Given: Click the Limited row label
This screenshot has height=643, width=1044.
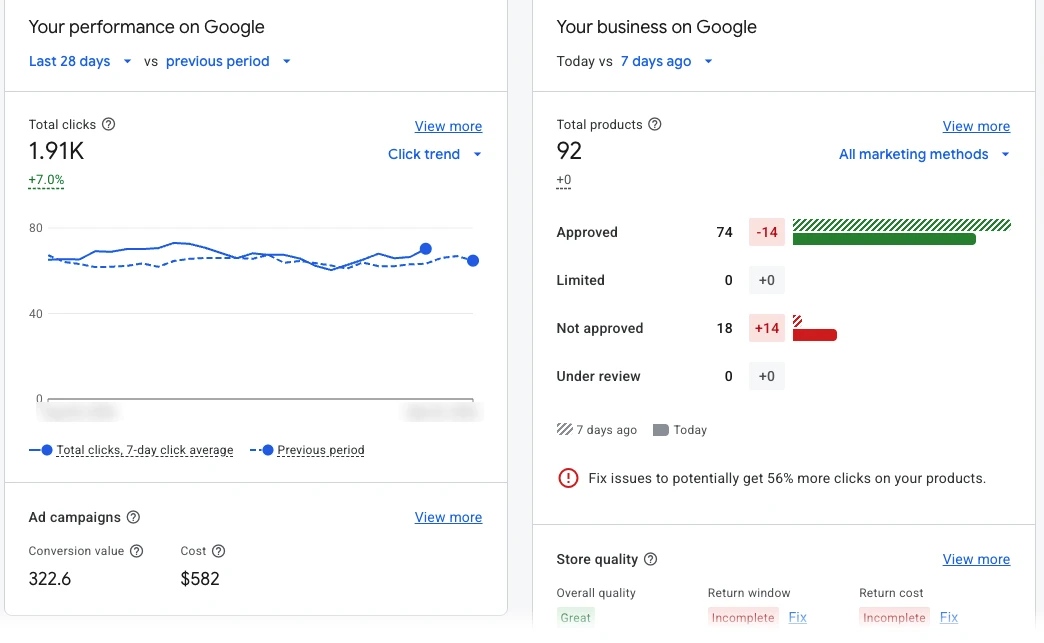Looking at the screenshot, I should click(581, 280).
